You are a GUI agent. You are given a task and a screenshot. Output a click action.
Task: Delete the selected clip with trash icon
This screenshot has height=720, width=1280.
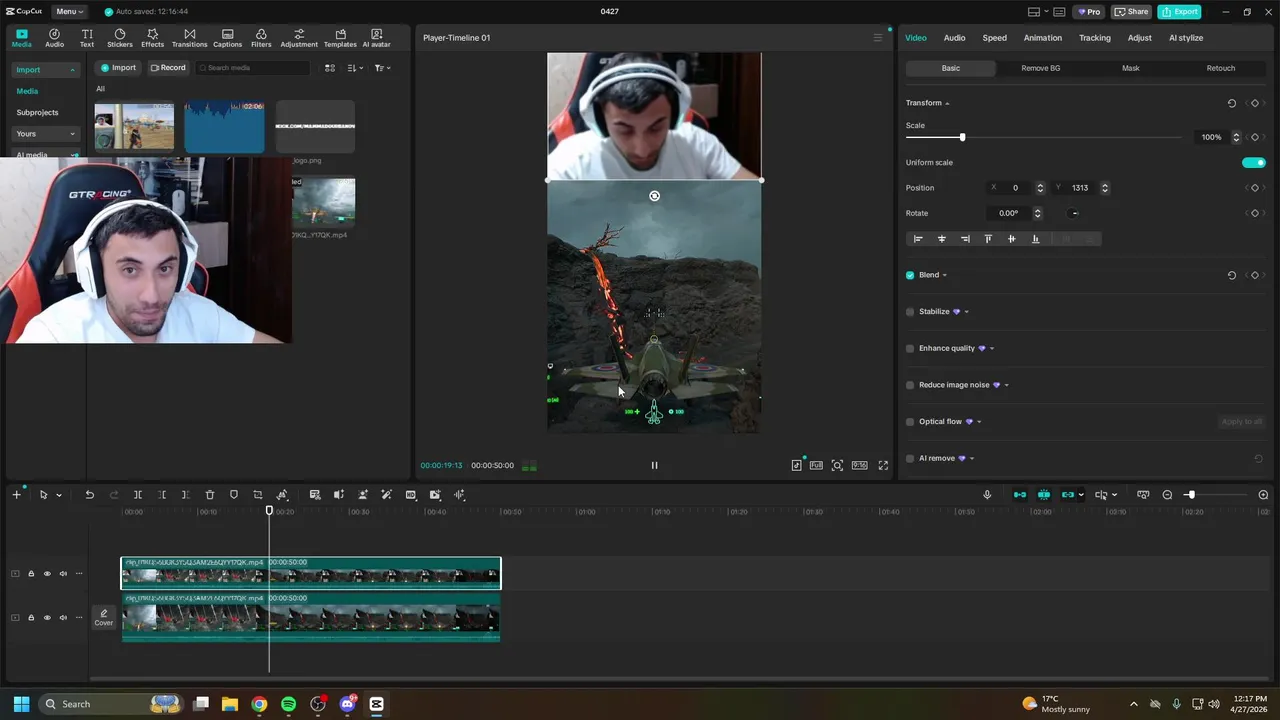click(x=210, y=495)
